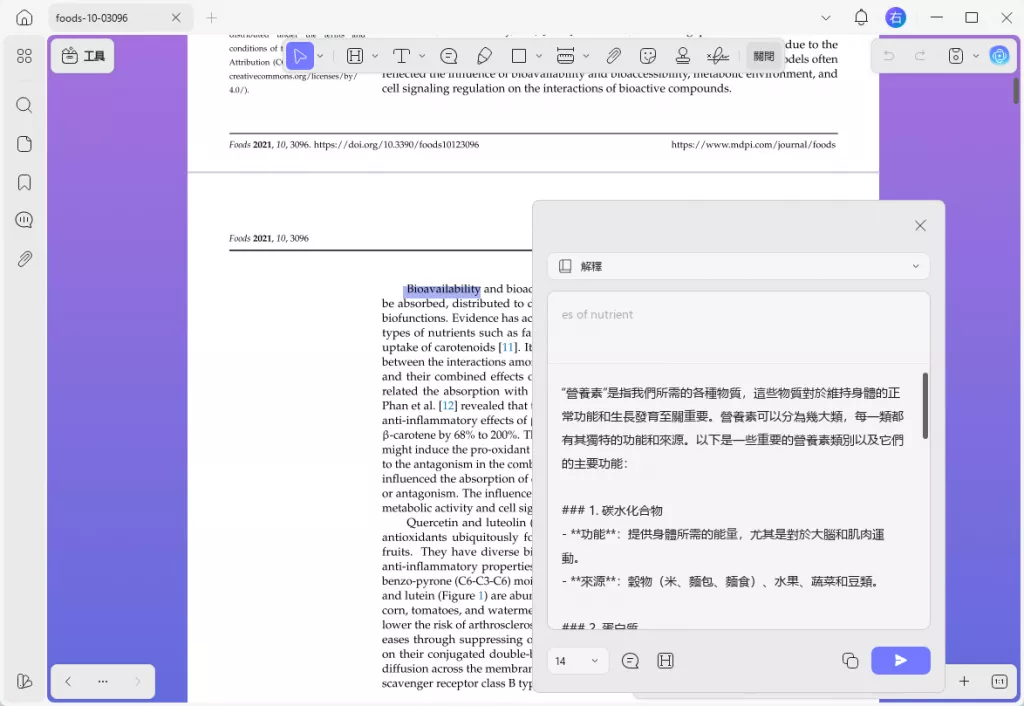
Task: Click the send arrow button
Action: [x=901, y=661]
